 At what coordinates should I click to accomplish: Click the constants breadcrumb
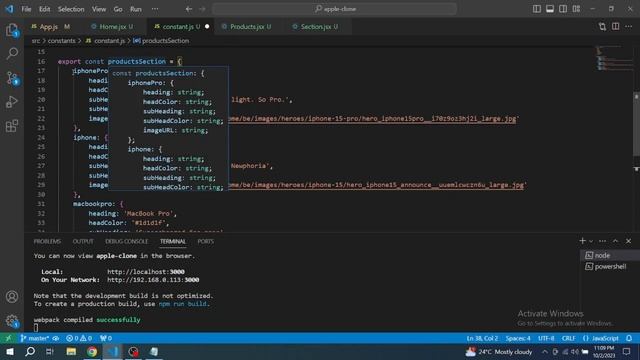point(62,41)
